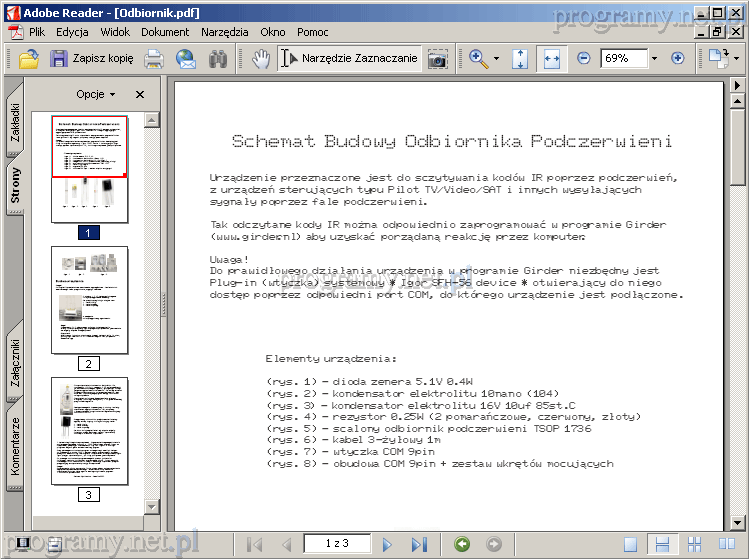Click the zoom out minus button

[584, 59]
